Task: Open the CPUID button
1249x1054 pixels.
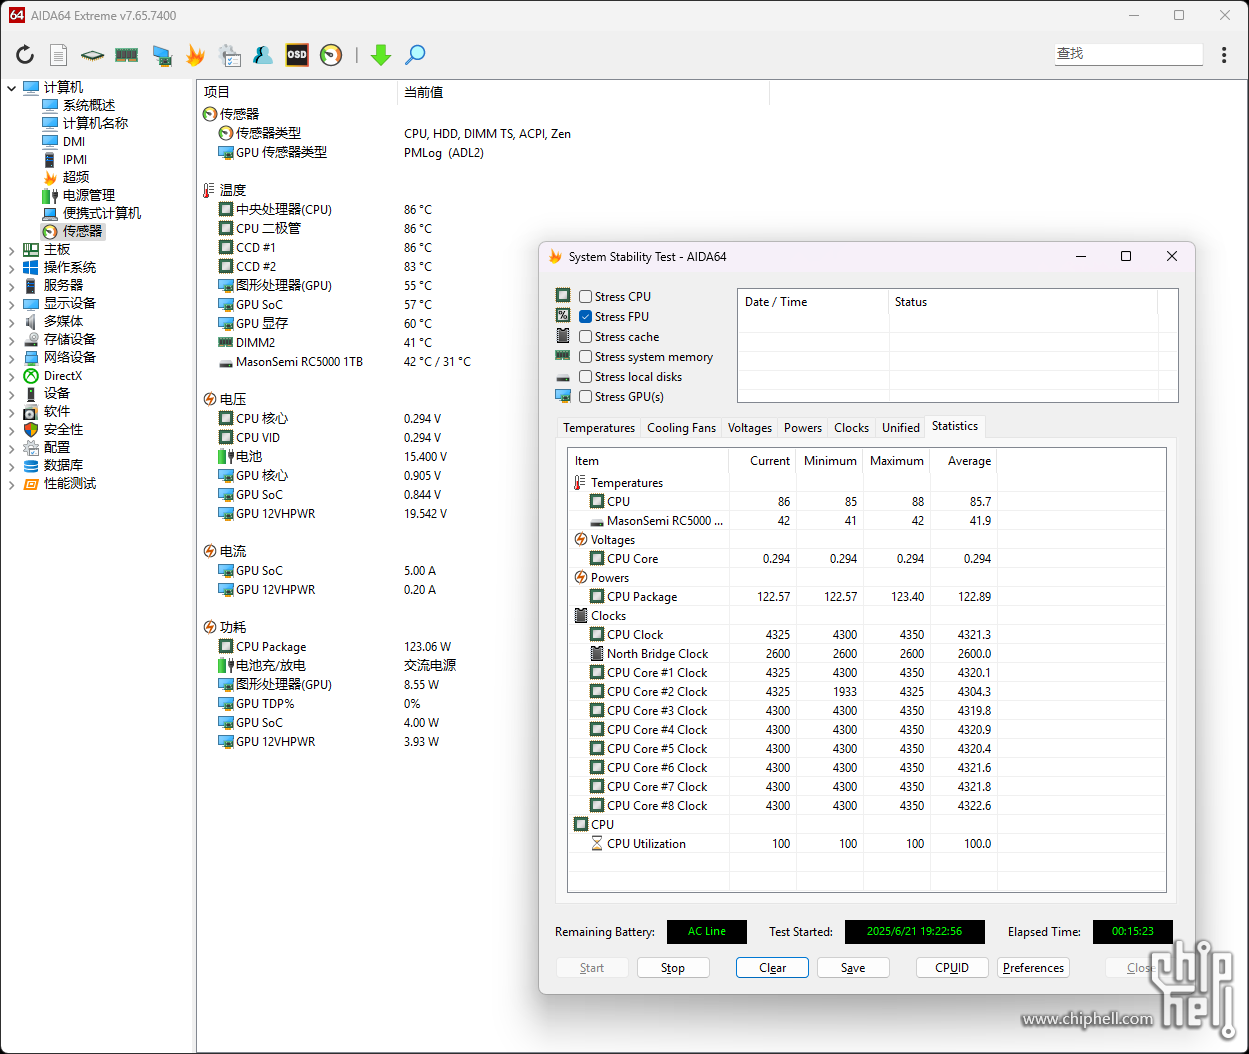Action: pos(952,968)
